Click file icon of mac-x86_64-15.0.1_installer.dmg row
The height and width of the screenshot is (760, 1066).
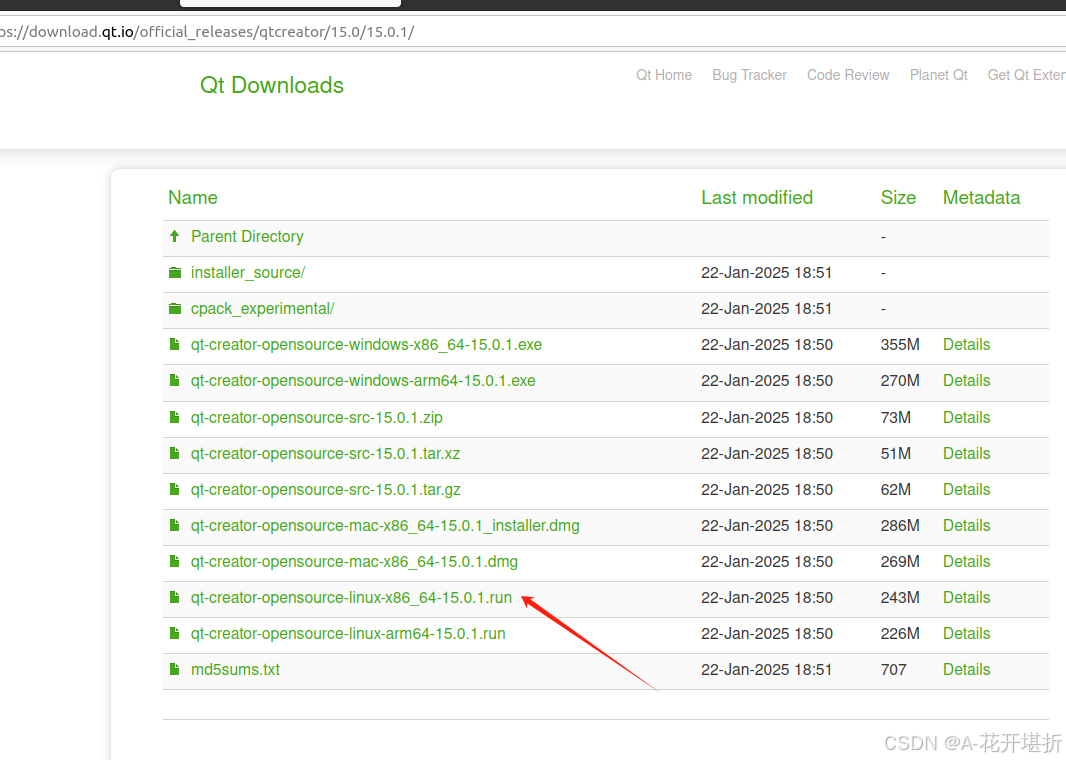coord(175,525)
